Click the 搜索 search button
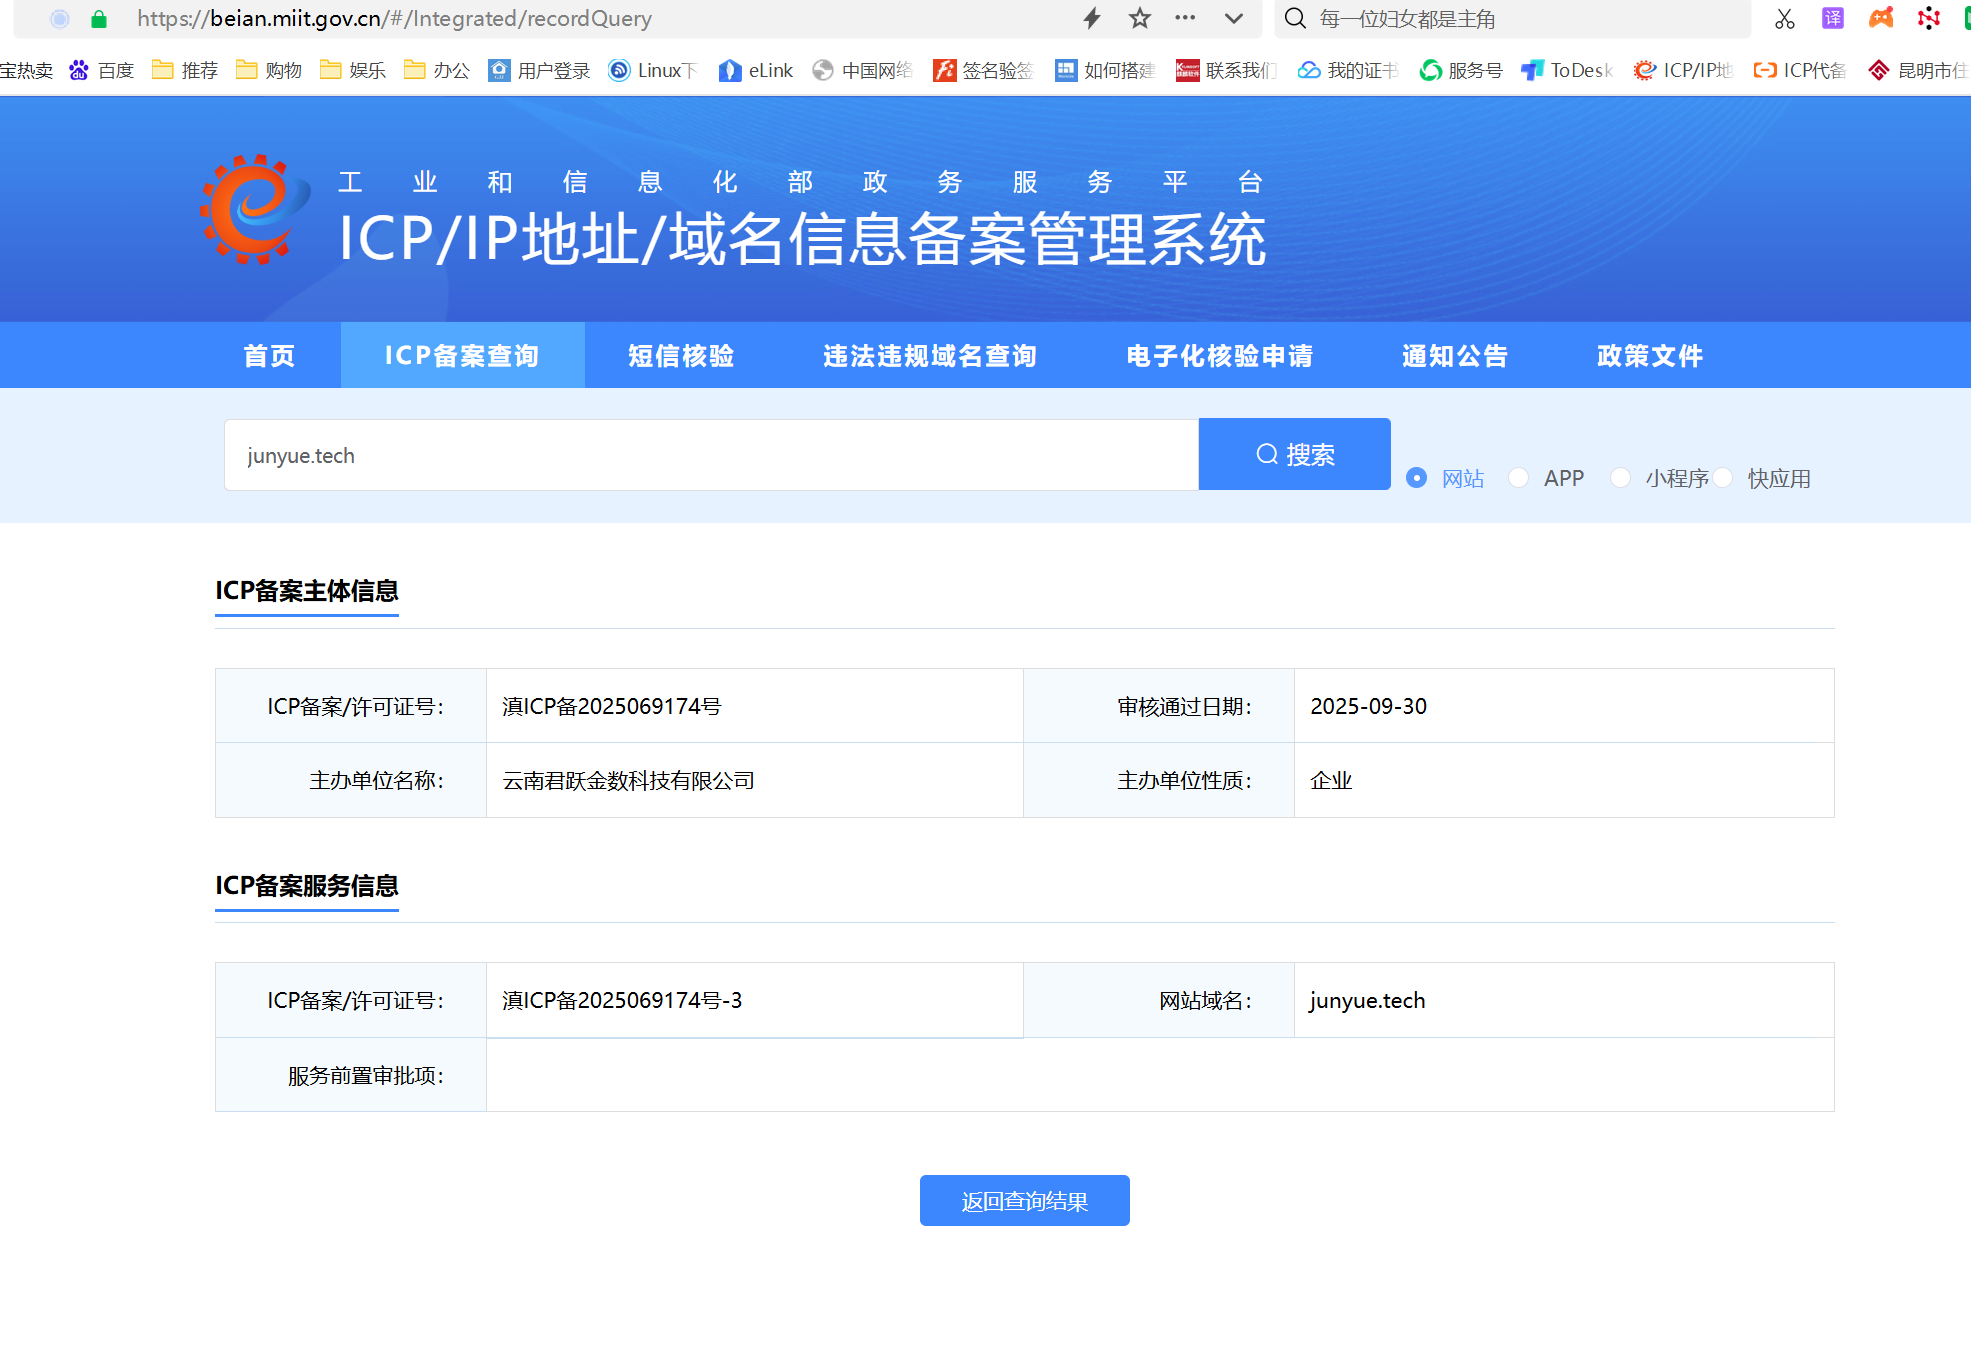 tap(1294, 455)
